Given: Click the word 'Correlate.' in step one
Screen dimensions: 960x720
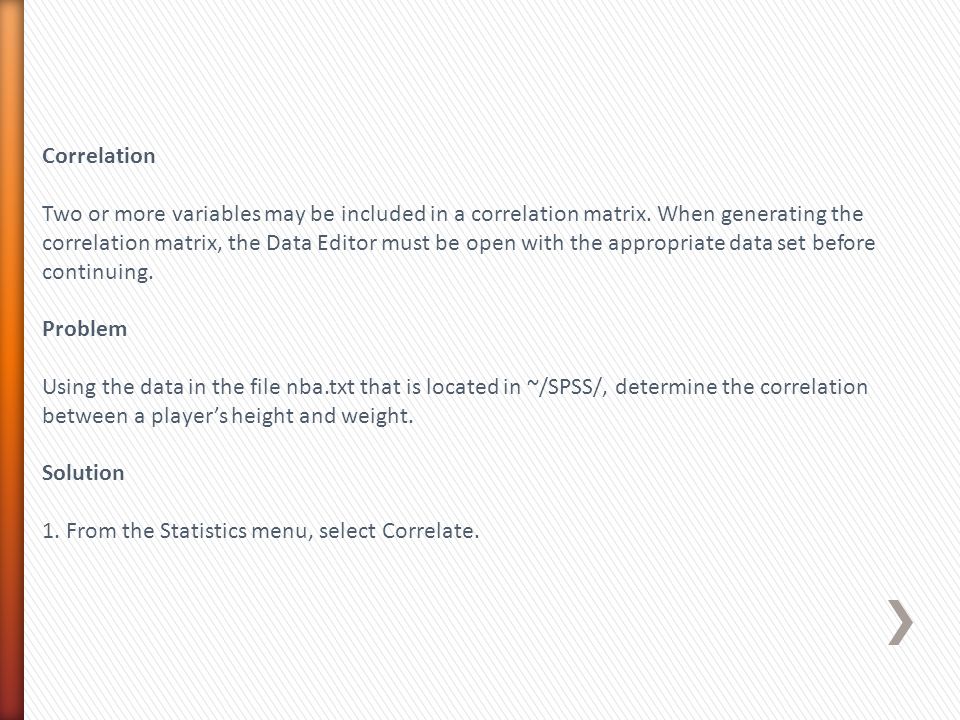Looking at the screenshot, I should click(x=430, y=531).
